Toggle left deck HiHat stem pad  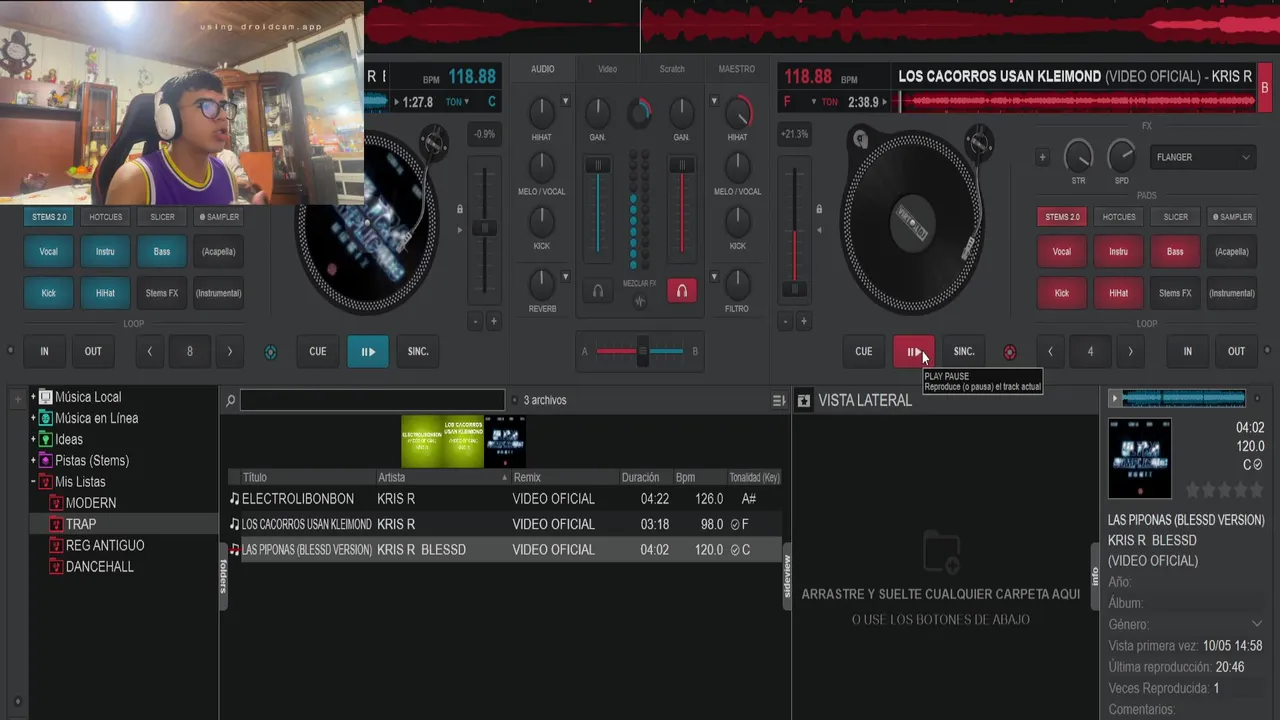[105, 293]
